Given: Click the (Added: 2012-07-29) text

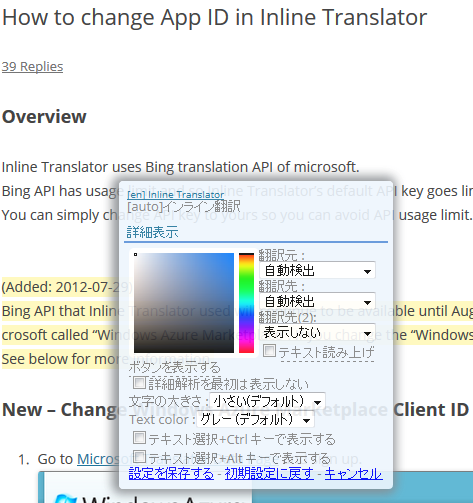Looking at the screenshot, I should (67, 287).
